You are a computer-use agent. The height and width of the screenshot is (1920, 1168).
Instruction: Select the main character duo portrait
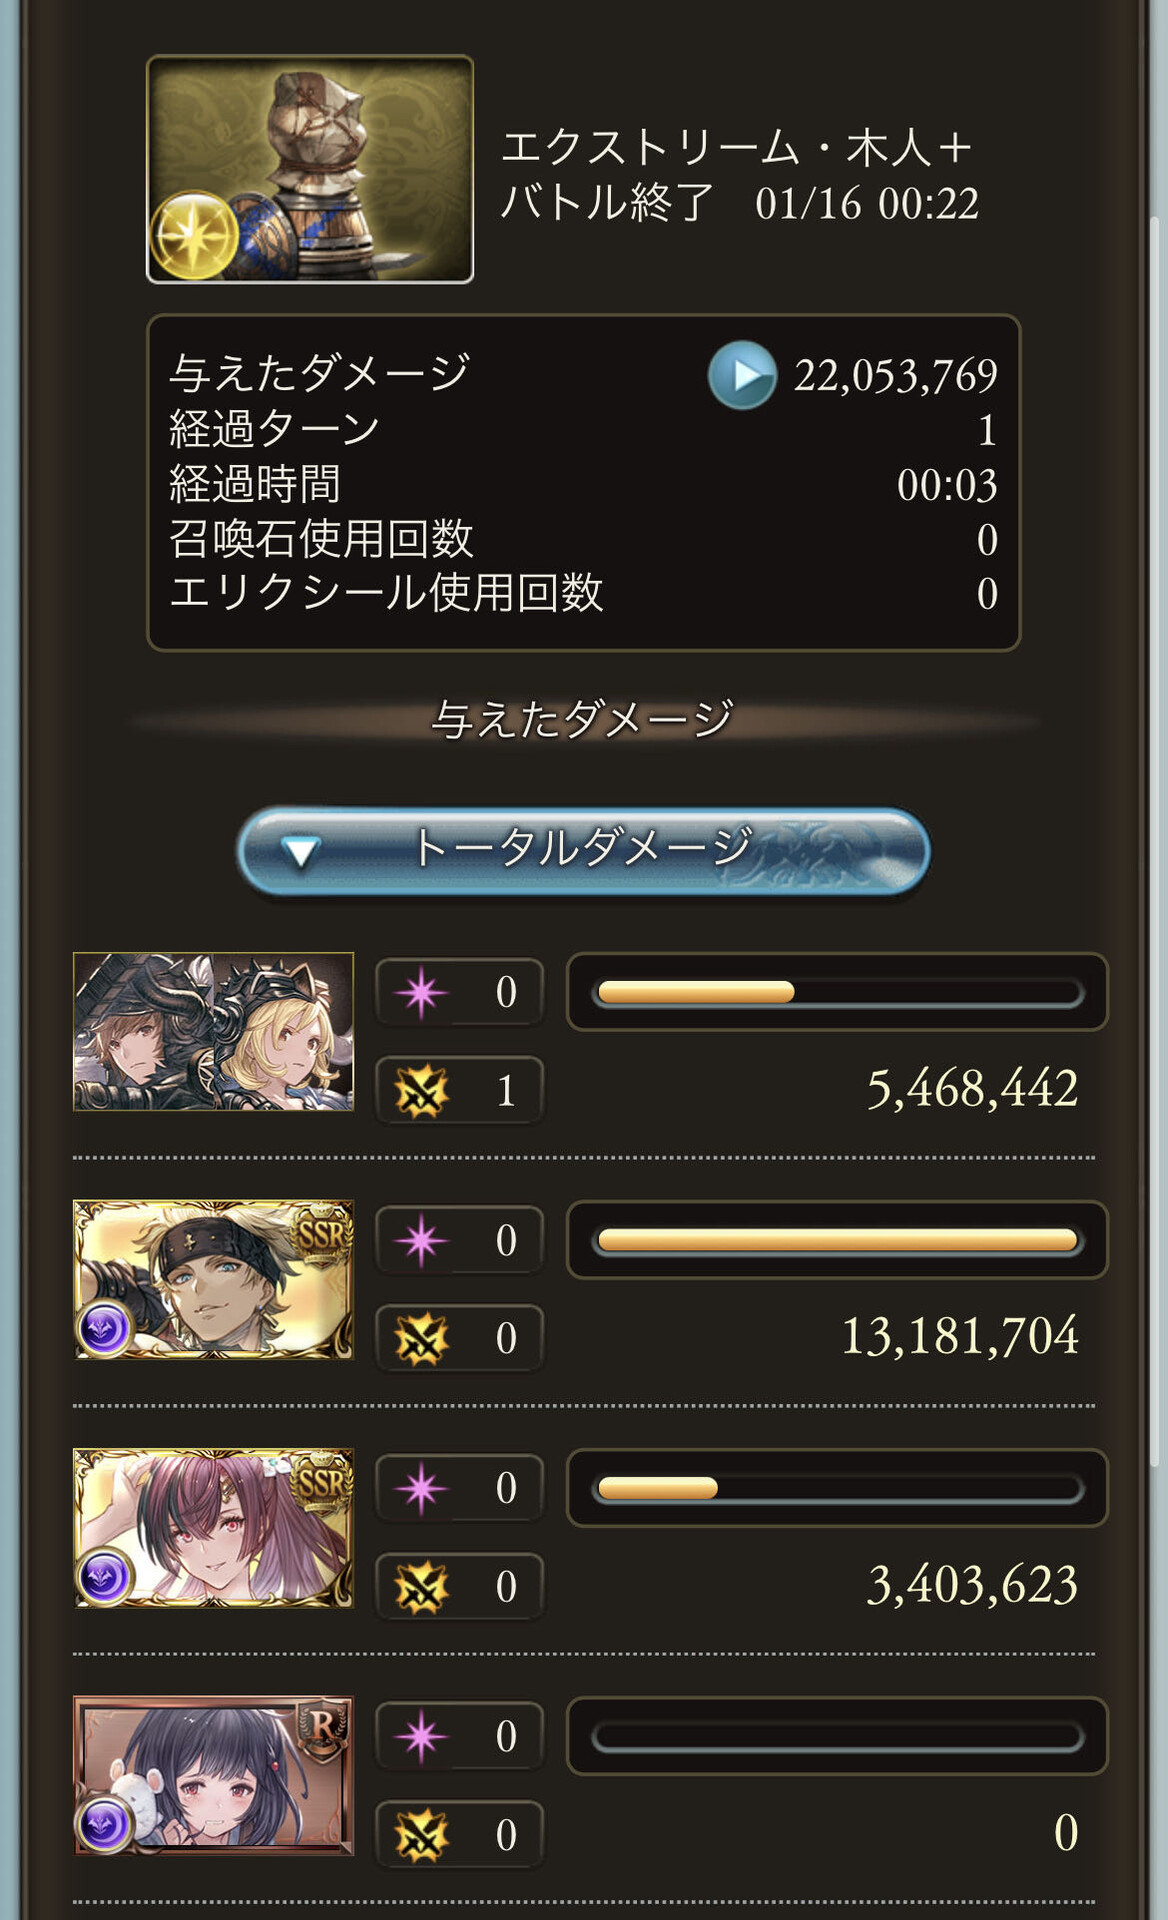pyautogui.click(x=213, y=1032)
